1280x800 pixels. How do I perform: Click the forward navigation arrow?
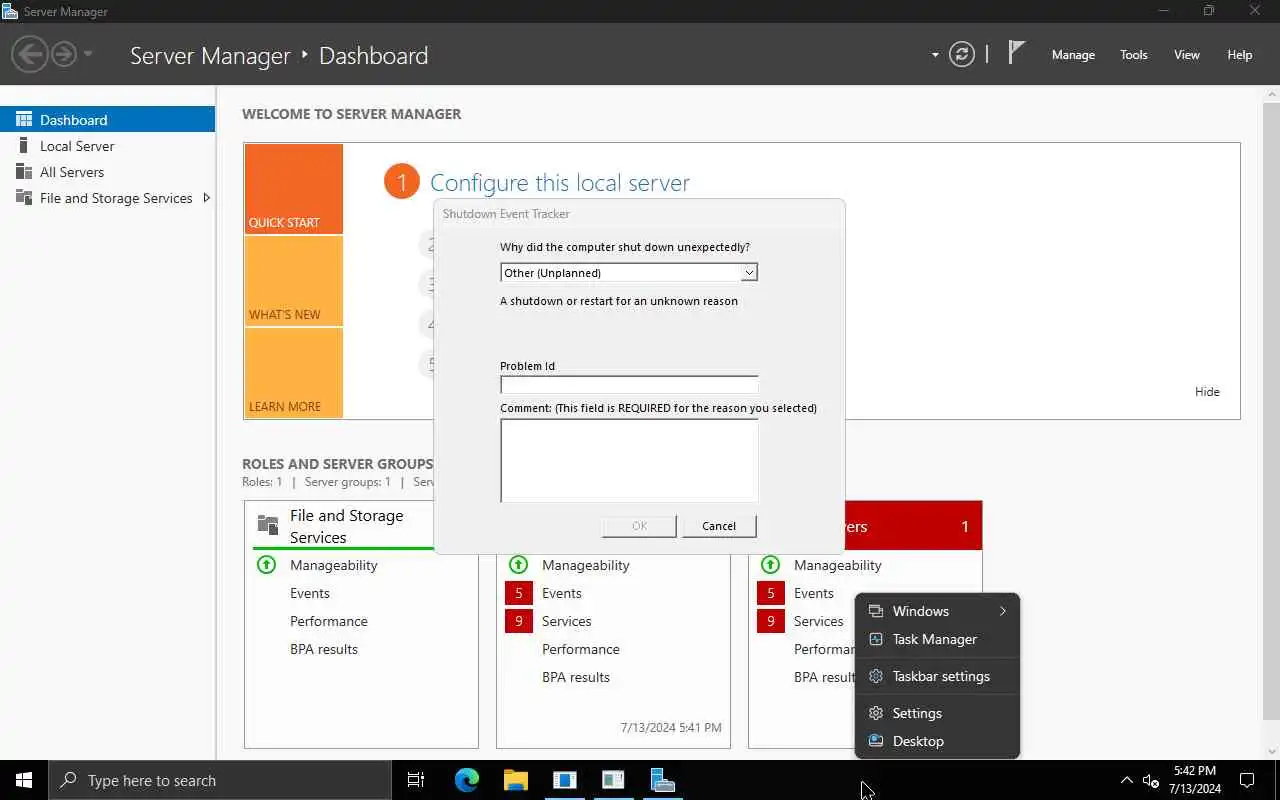pyautogui.click(x=64, y=54)
